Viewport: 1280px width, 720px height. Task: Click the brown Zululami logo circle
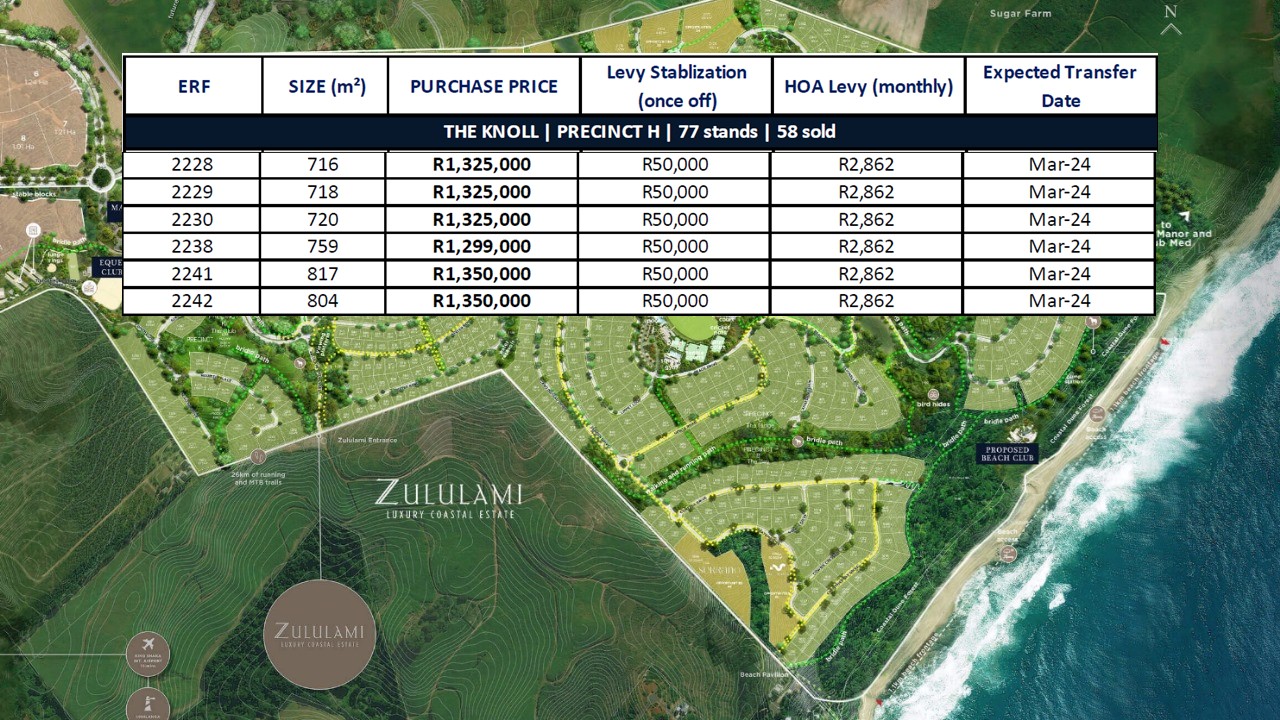point(320,634)
